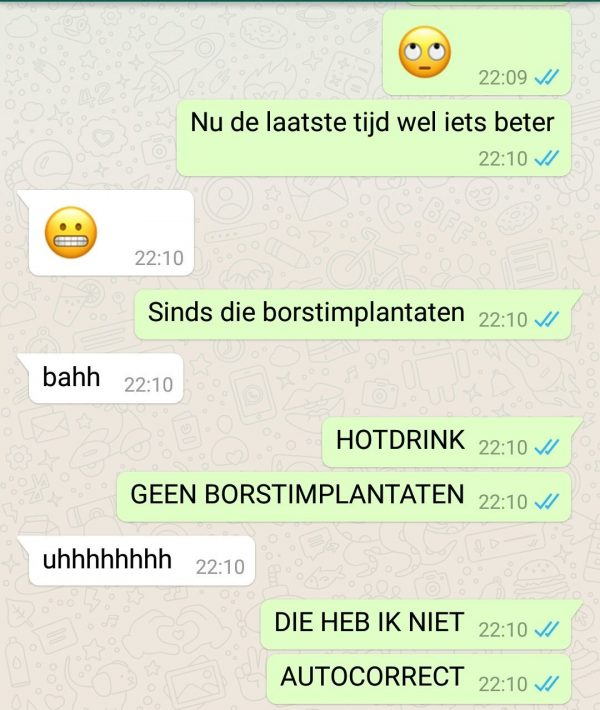600x710 pixels.
Task: Click read checkmarks beside AUTOCORRECT message
Action: pos(547,684)
